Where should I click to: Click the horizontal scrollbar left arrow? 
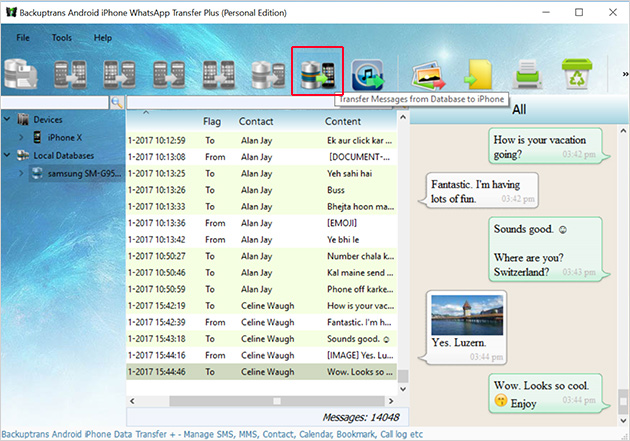[132, 401]
